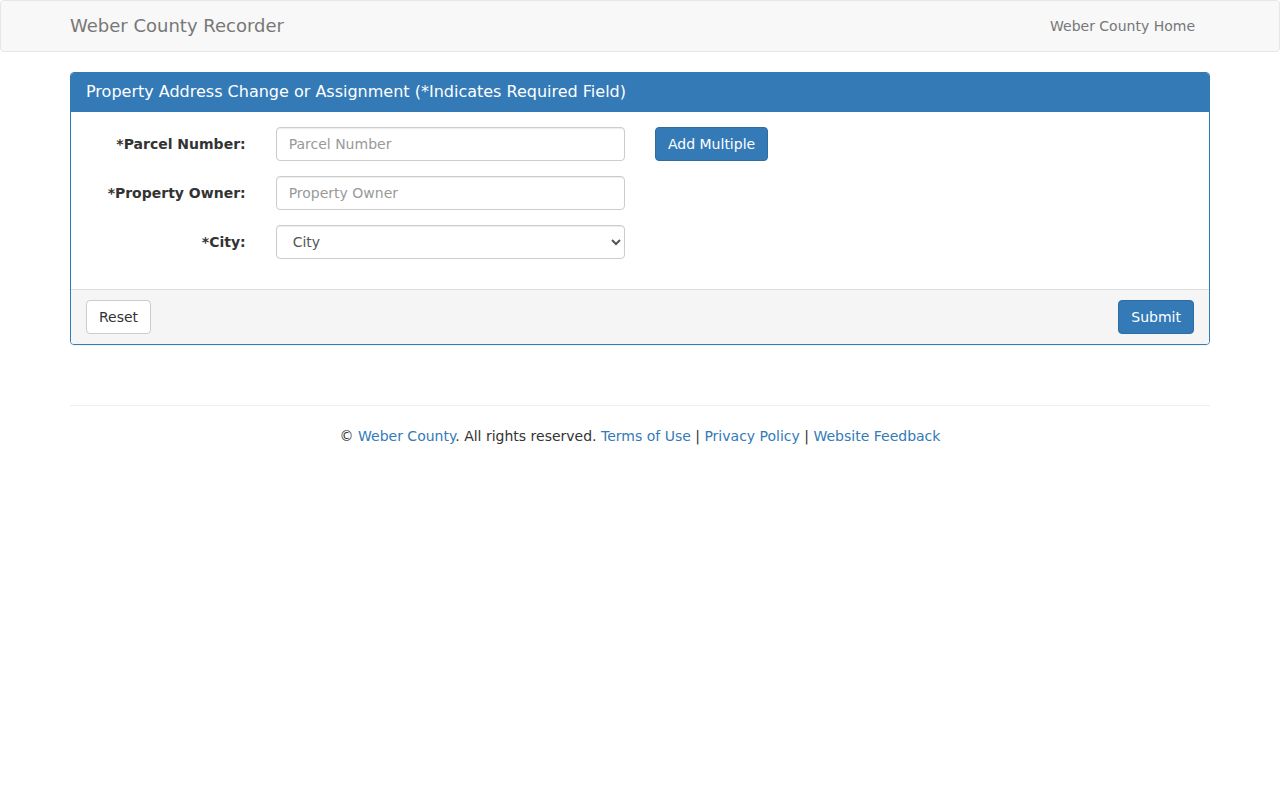Click the 'Property Address Change or Assignment' heading
1280x800 pixels.
click(356, 92)
